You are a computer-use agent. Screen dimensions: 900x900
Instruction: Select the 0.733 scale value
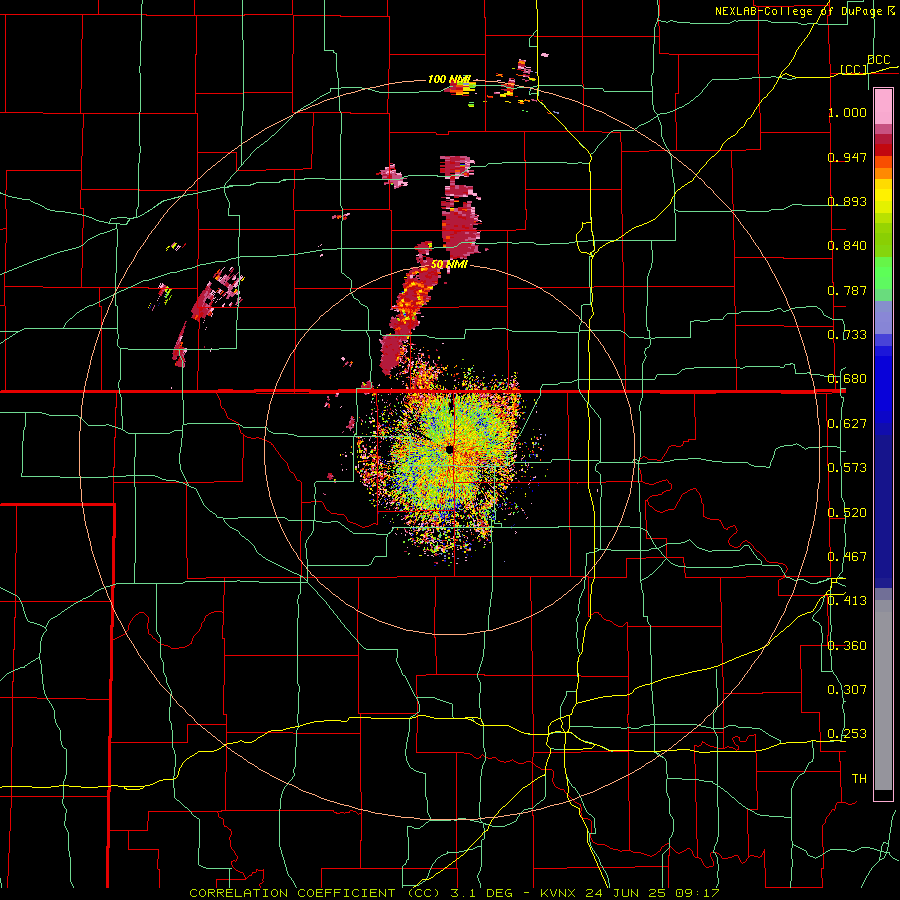coord(847,335)
